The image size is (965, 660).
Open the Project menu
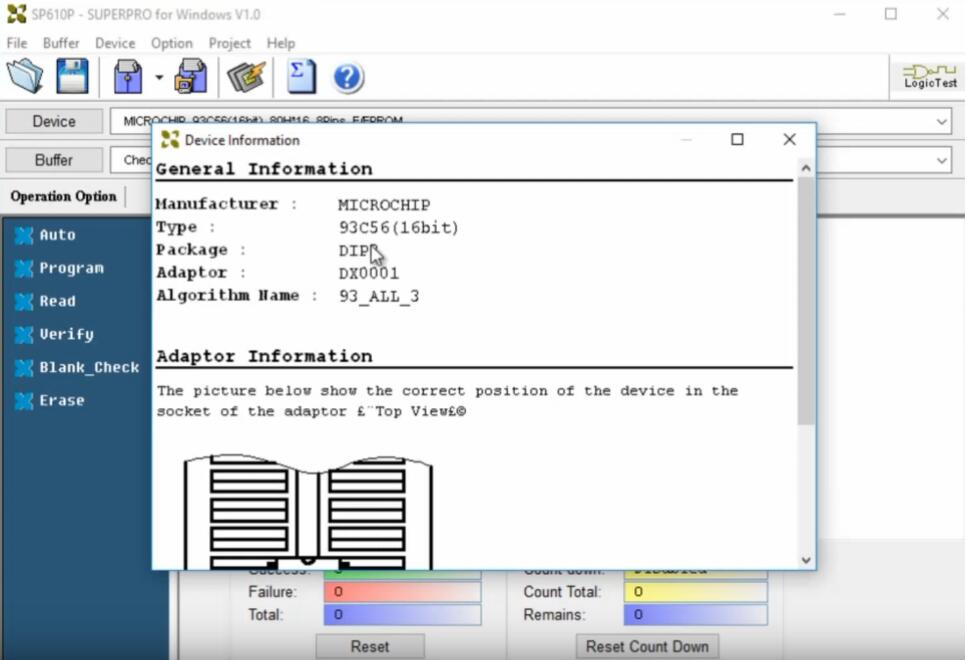(230, 43)
